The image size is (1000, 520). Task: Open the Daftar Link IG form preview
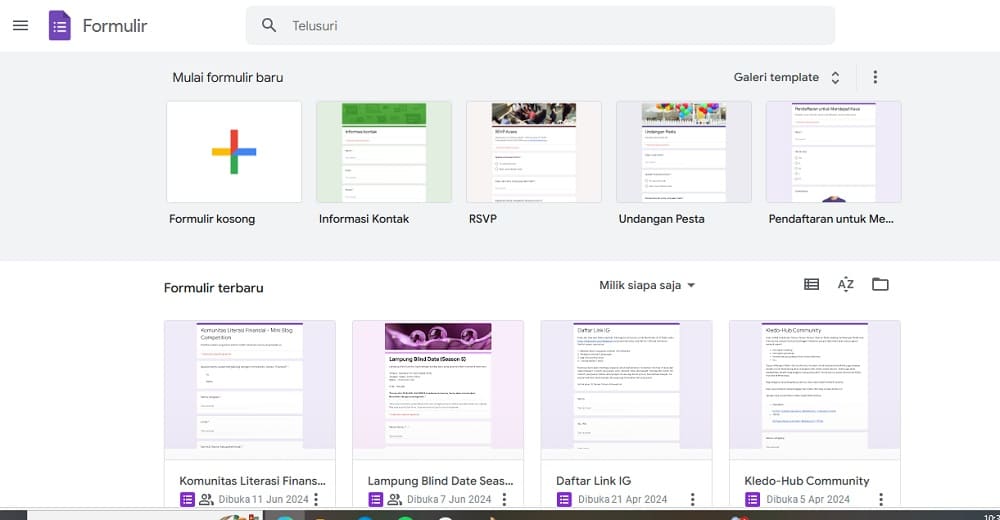(626, 390)
